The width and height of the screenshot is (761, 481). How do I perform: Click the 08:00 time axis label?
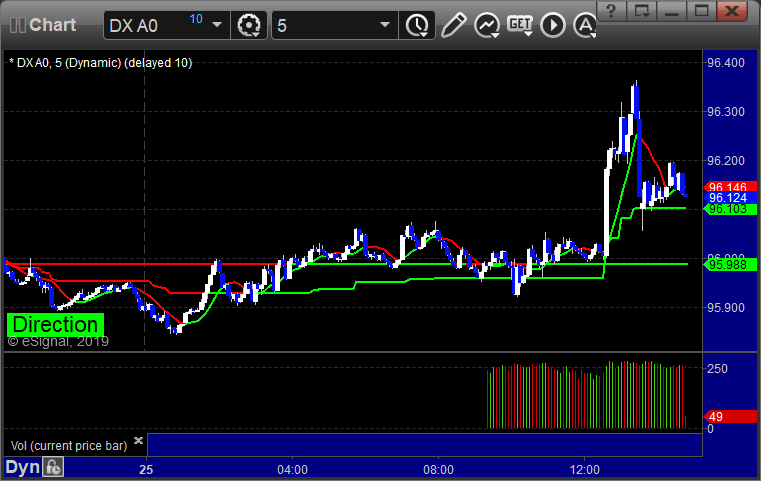click(x=438, y=470)
